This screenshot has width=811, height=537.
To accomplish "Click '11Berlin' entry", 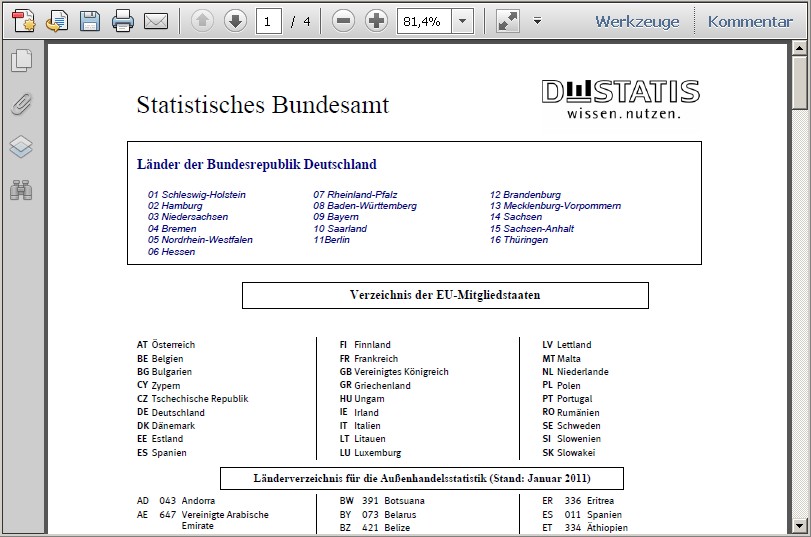I will tap(332, 240).
